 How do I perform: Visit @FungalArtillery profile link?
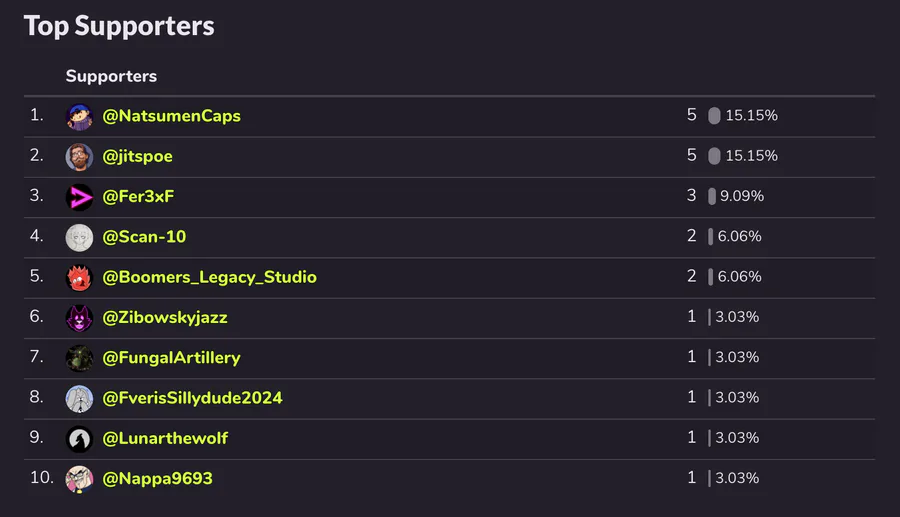pos(172,357)
